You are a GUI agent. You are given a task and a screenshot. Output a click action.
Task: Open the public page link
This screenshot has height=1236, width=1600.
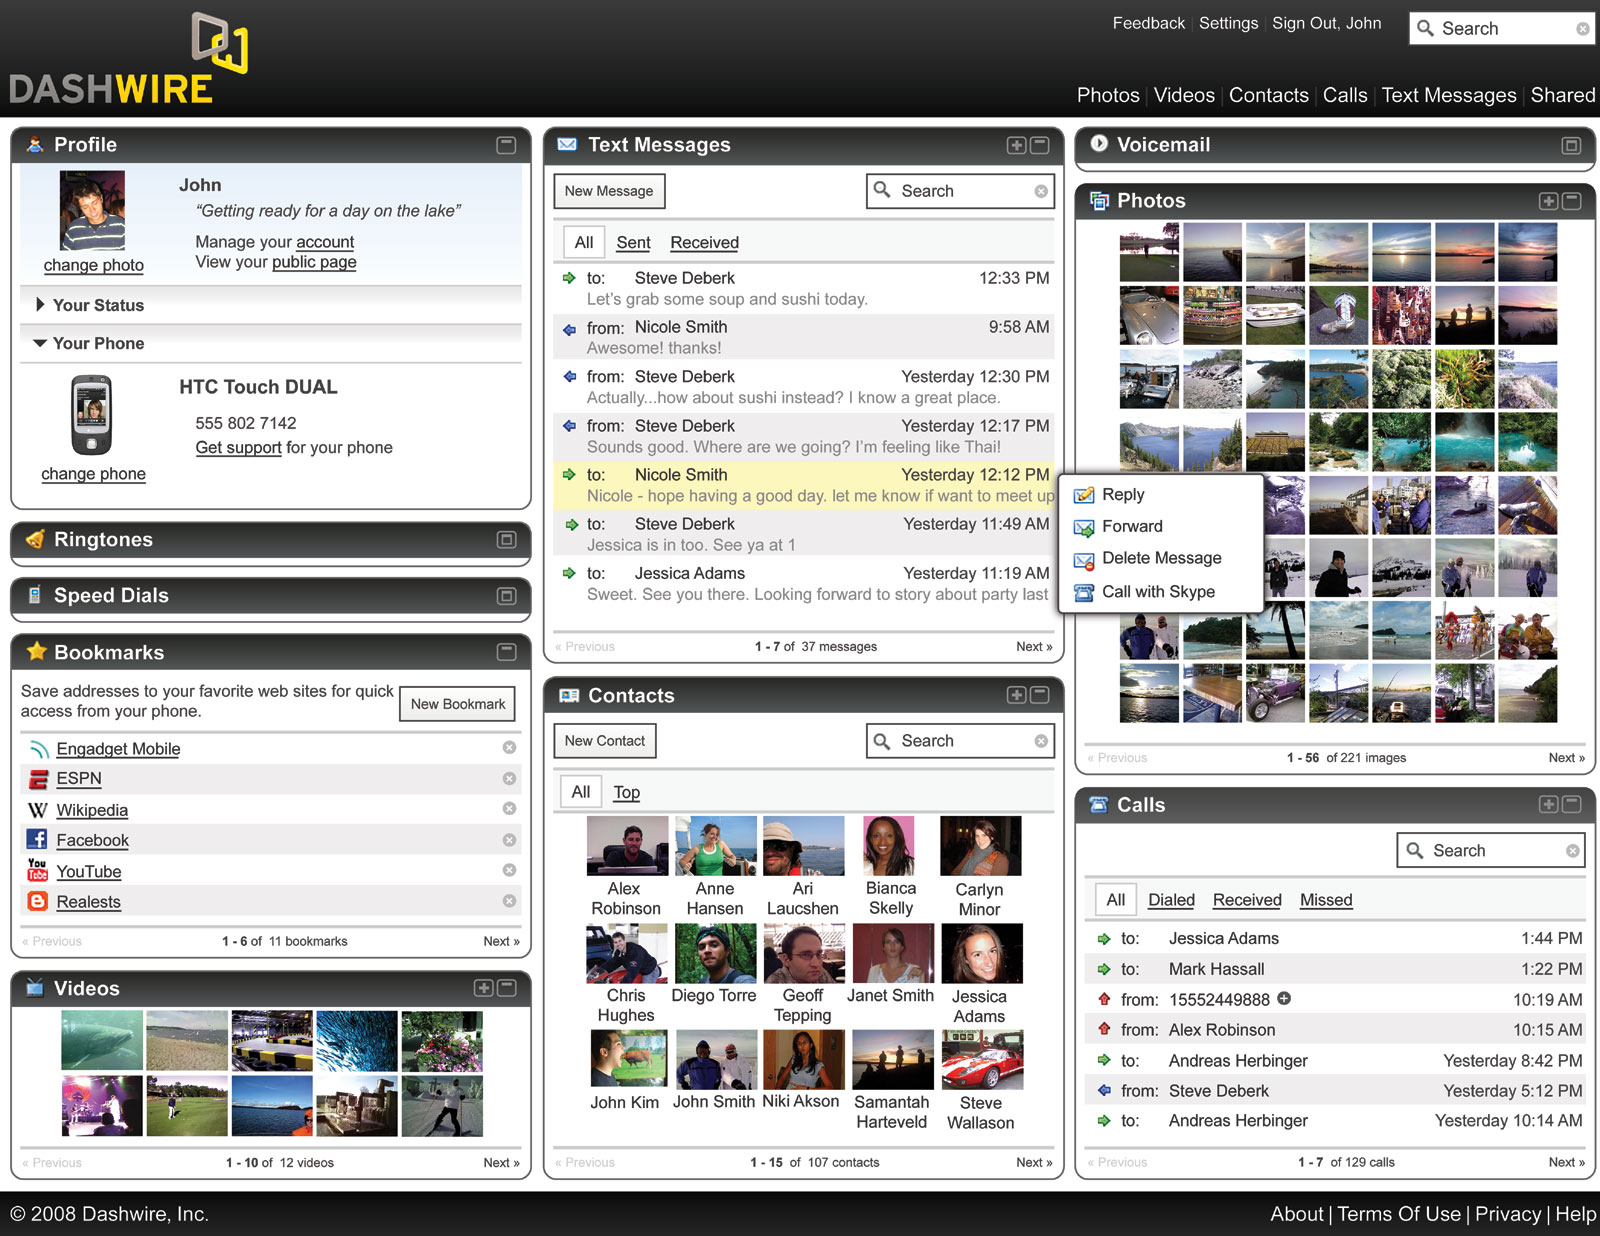pos(314,262)
